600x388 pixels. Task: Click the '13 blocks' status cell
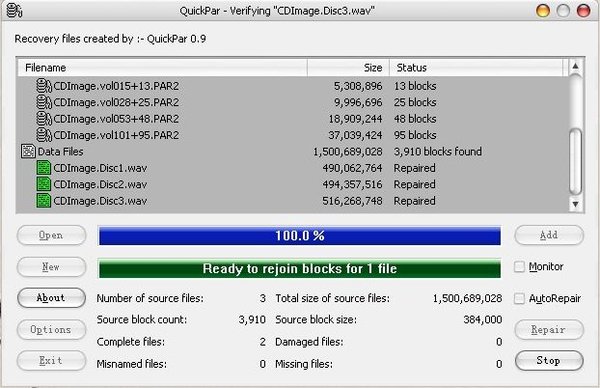(415, 86)
